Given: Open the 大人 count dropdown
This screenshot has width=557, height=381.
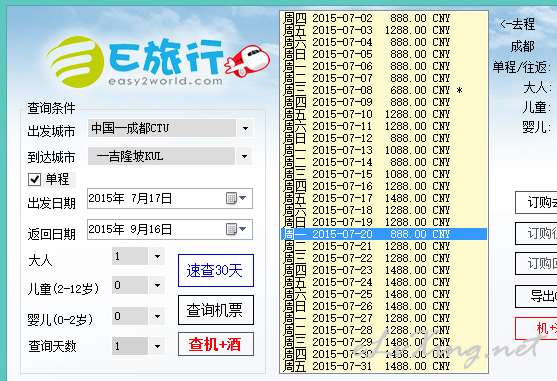Looking at the screenshot, I should 157,256.
